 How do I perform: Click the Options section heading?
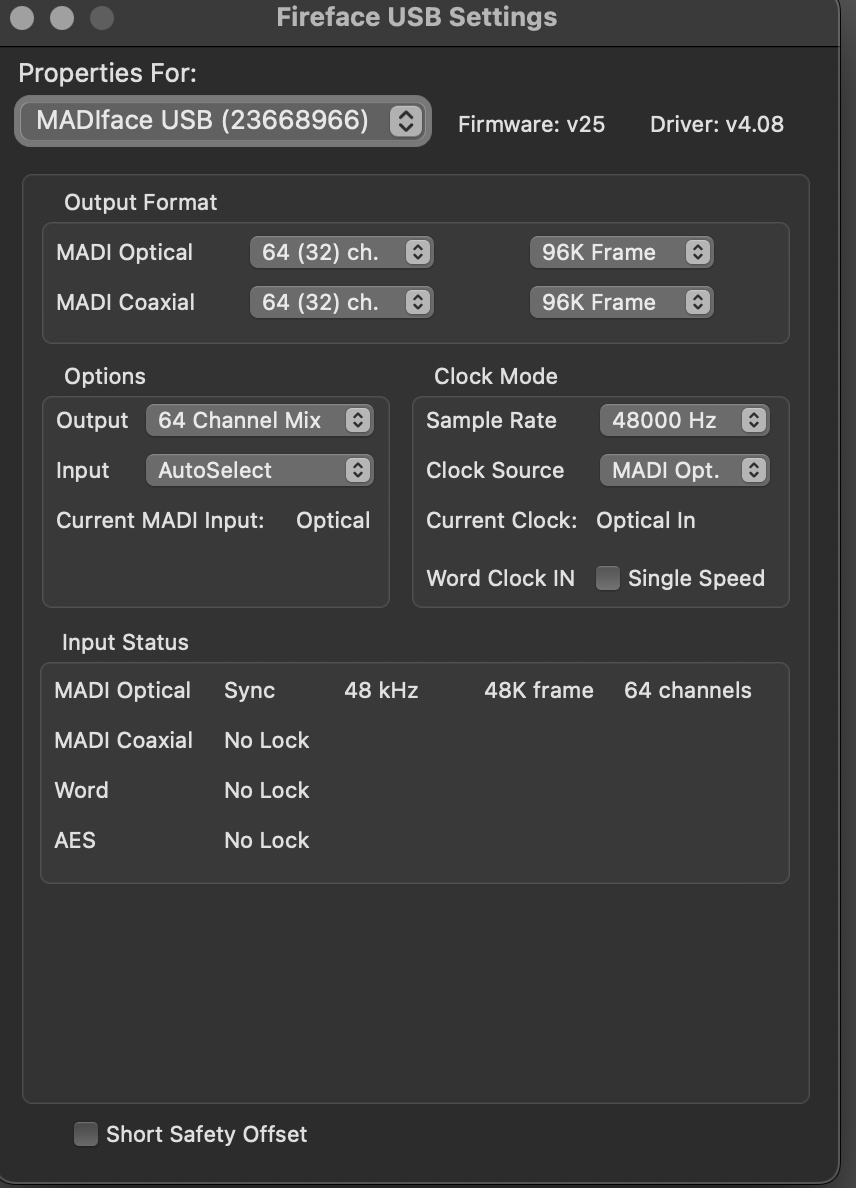105,377
